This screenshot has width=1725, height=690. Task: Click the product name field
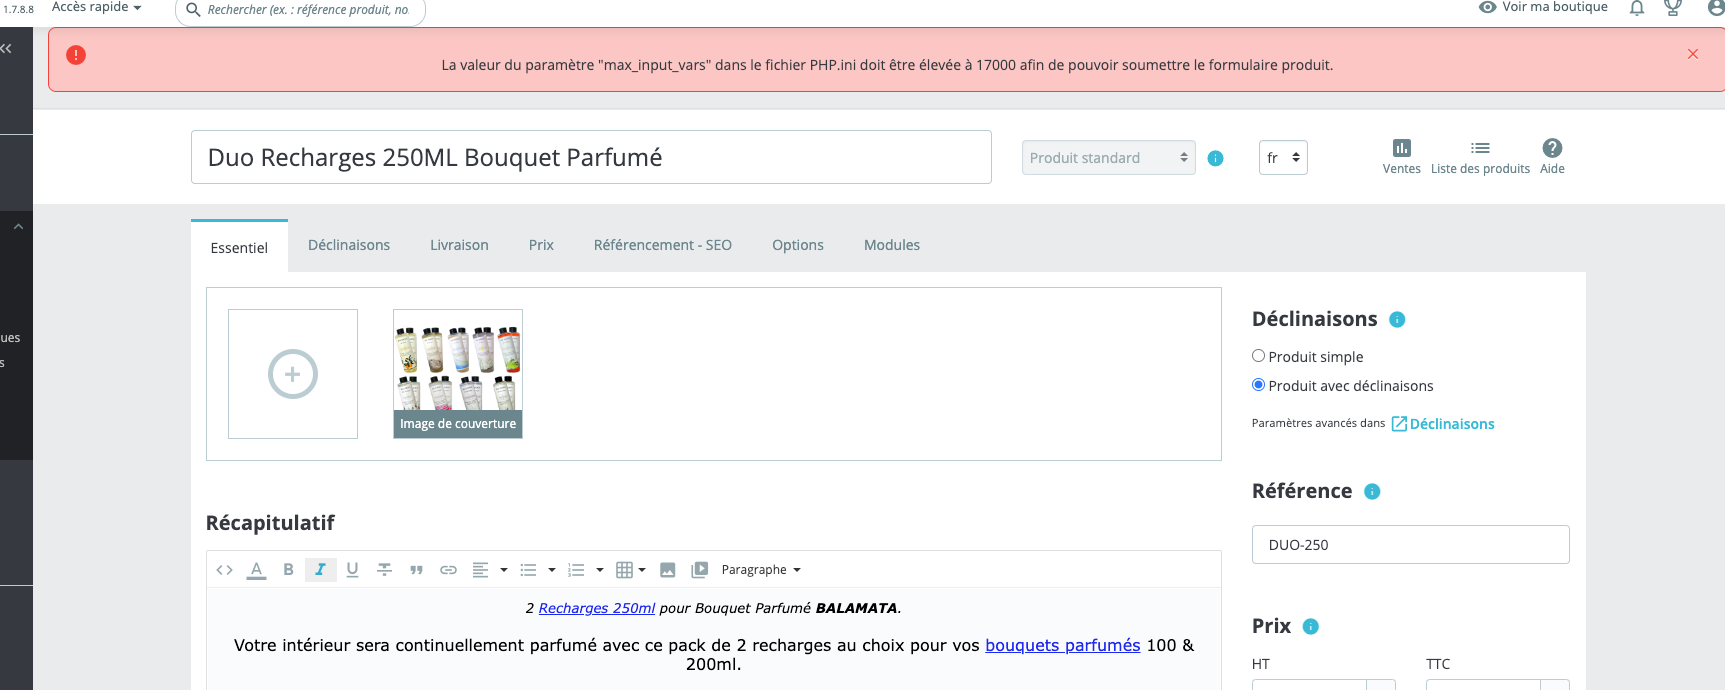[x=591, y=157]
